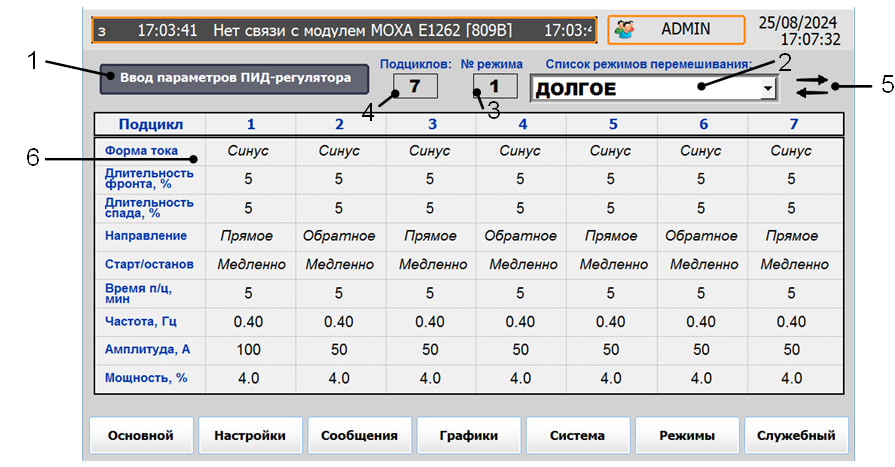Click the ADMIN user icon
The height and width of the screenshot is (467, 895).
tap(624, 30)
